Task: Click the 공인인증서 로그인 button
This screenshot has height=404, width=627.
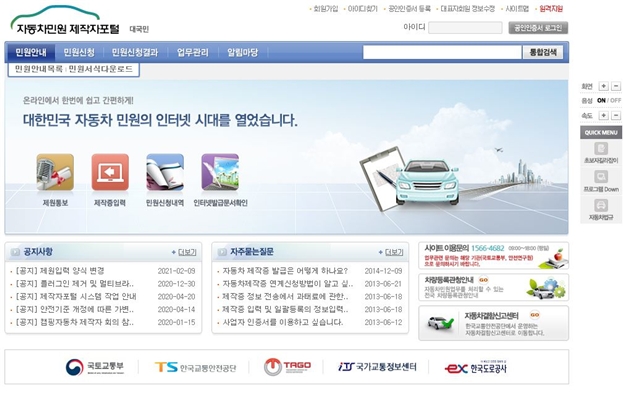Action: click(x=538, y=28)
